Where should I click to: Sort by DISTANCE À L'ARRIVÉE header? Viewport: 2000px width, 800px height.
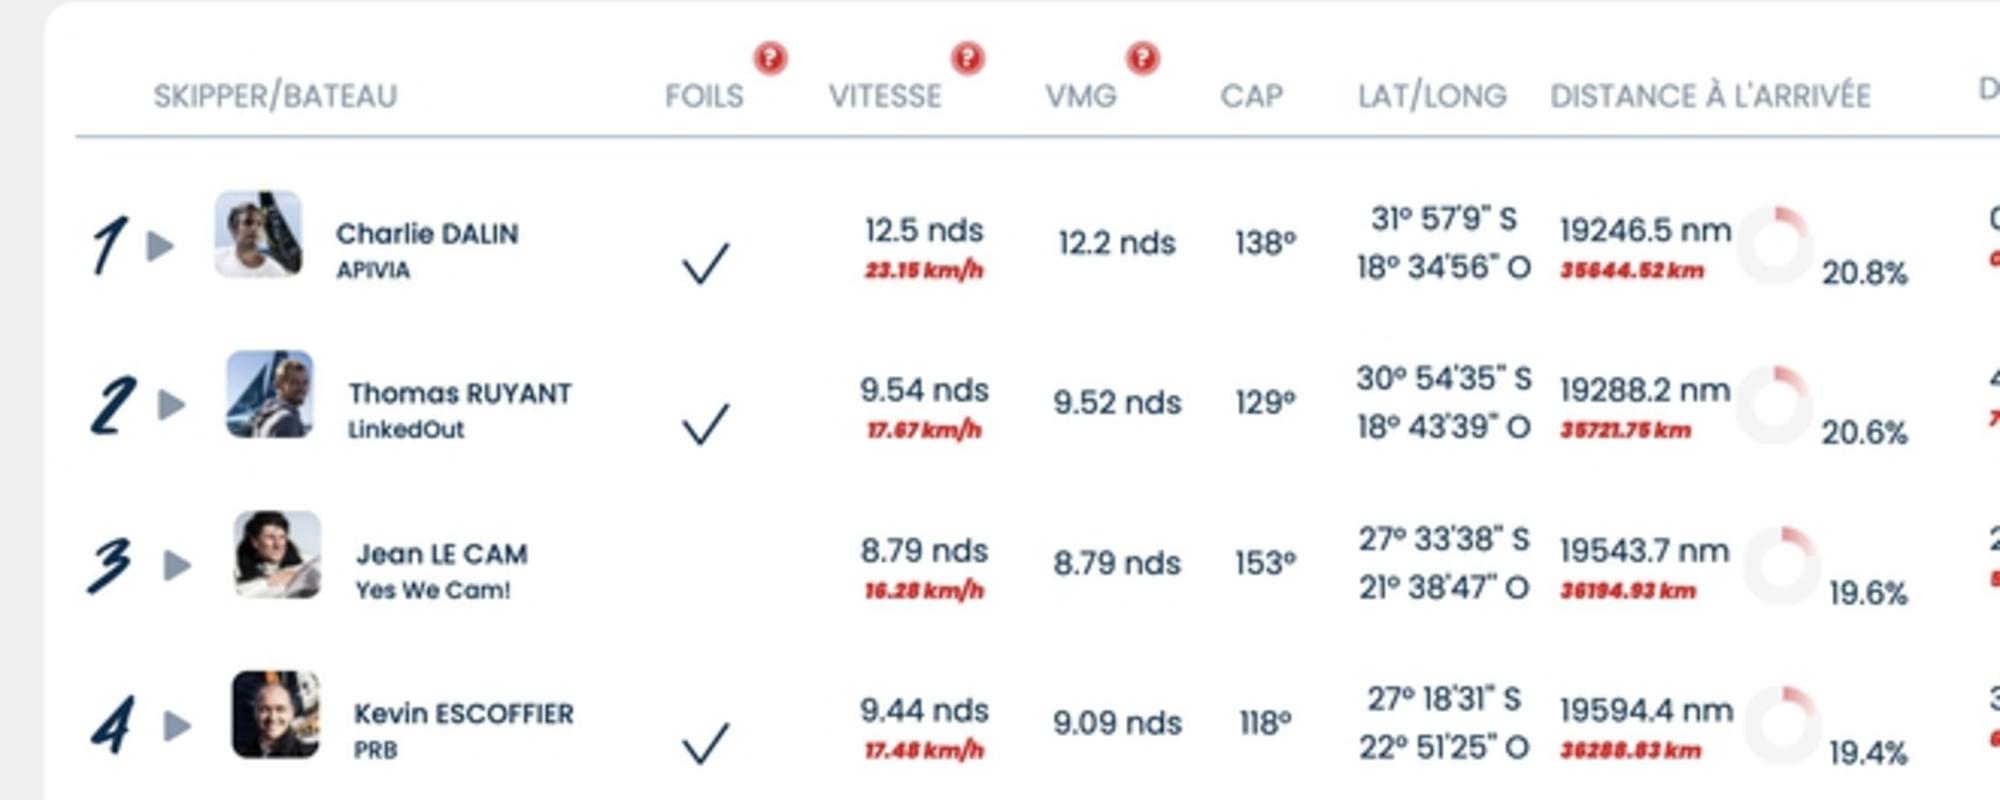point(1710,96)
